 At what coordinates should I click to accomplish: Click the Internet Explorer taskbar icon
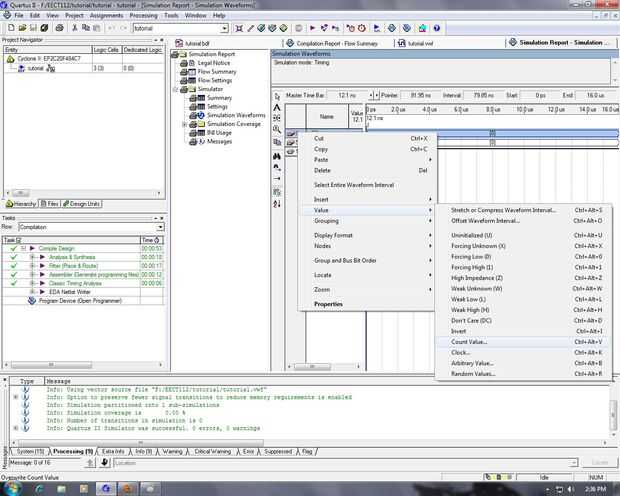point(40,489)
